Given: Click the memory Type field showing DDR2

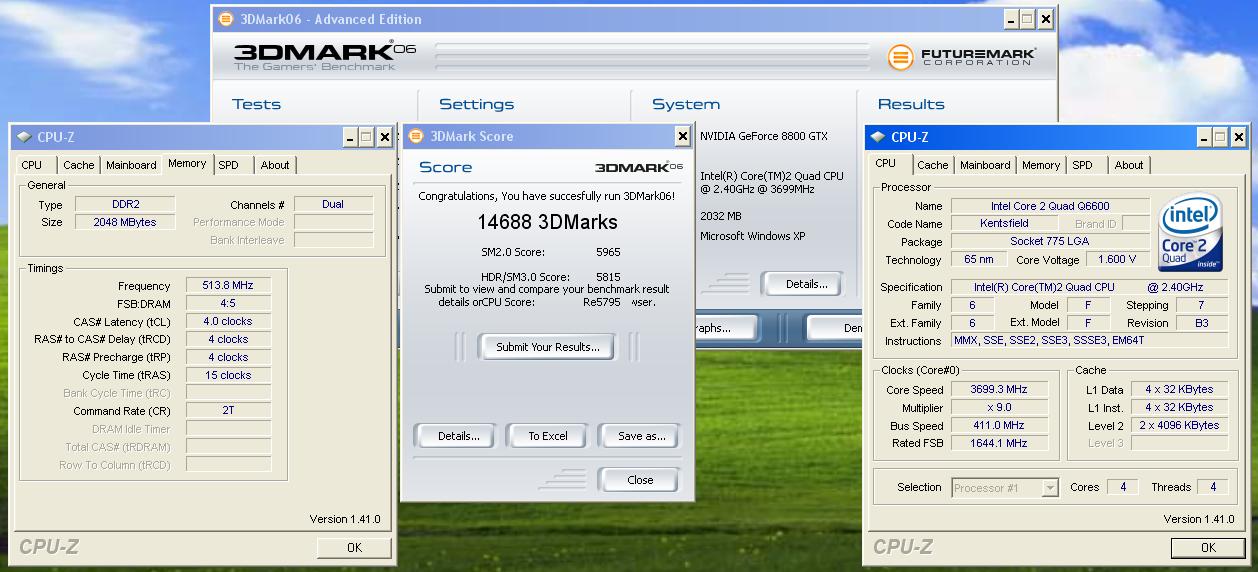Looking at the screenshot, I should click(x=126, y=204).
